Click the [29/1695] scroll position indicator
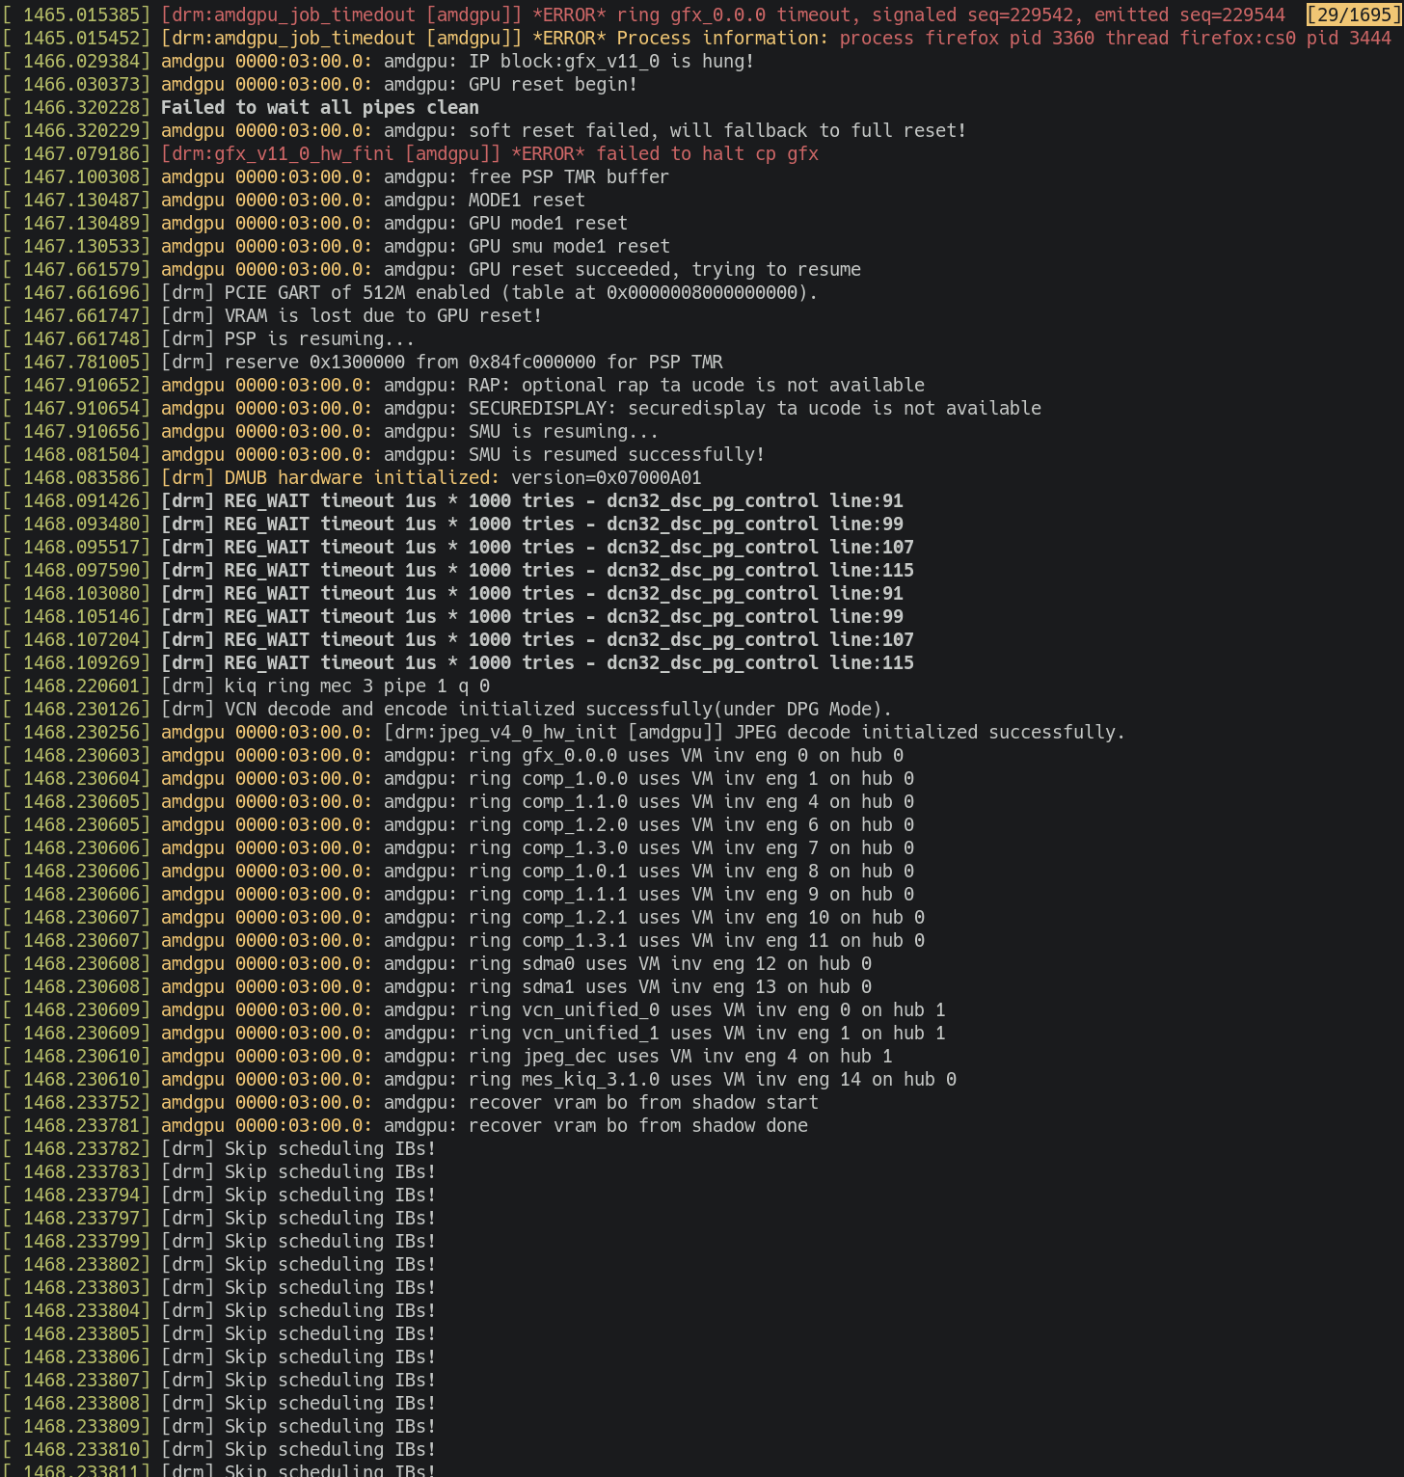The image size is (1404, 1477). click(x=1354, y=15)
